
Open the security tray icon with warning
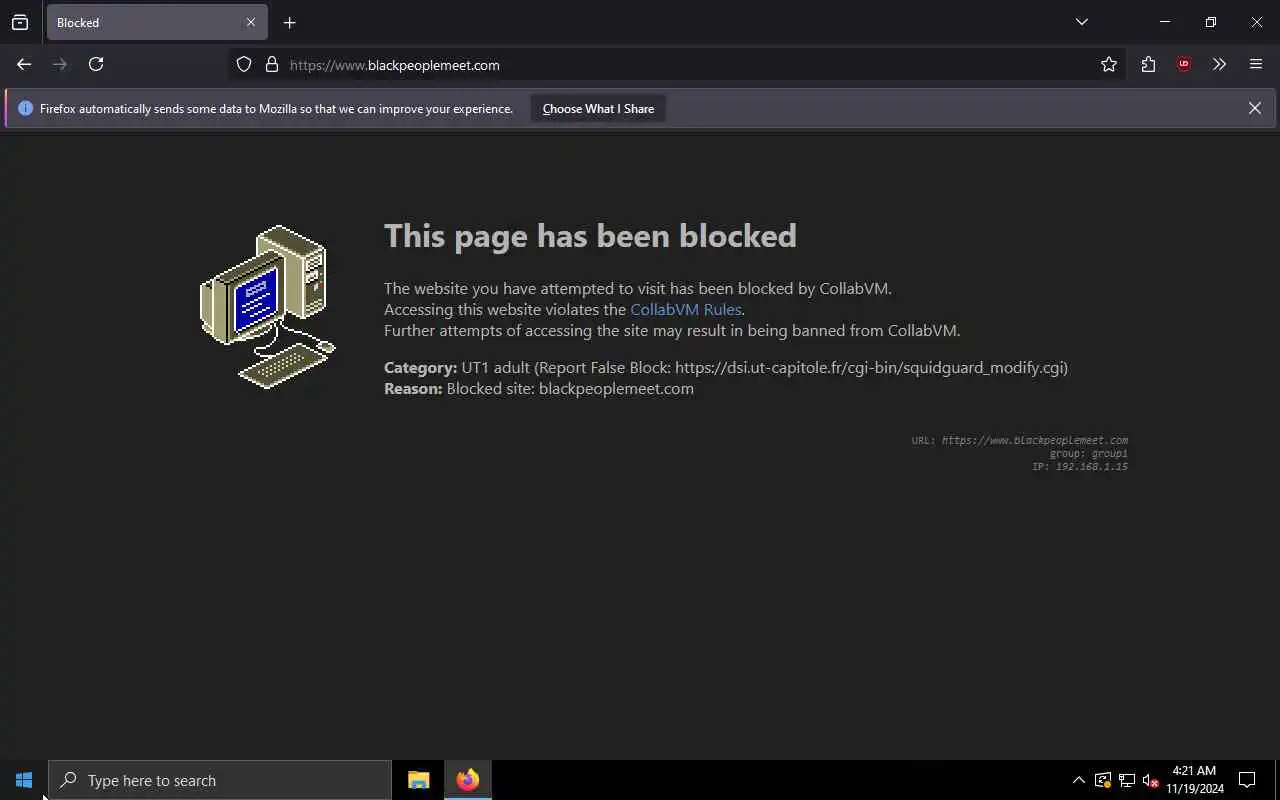(1103, 780)
